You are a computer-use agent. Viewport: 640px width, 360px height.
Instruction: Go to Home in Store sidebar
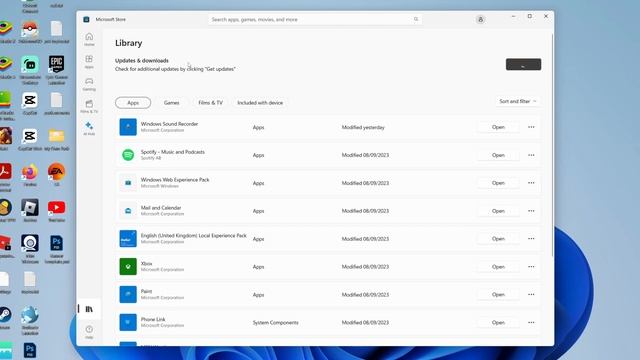tap(89, 39)
